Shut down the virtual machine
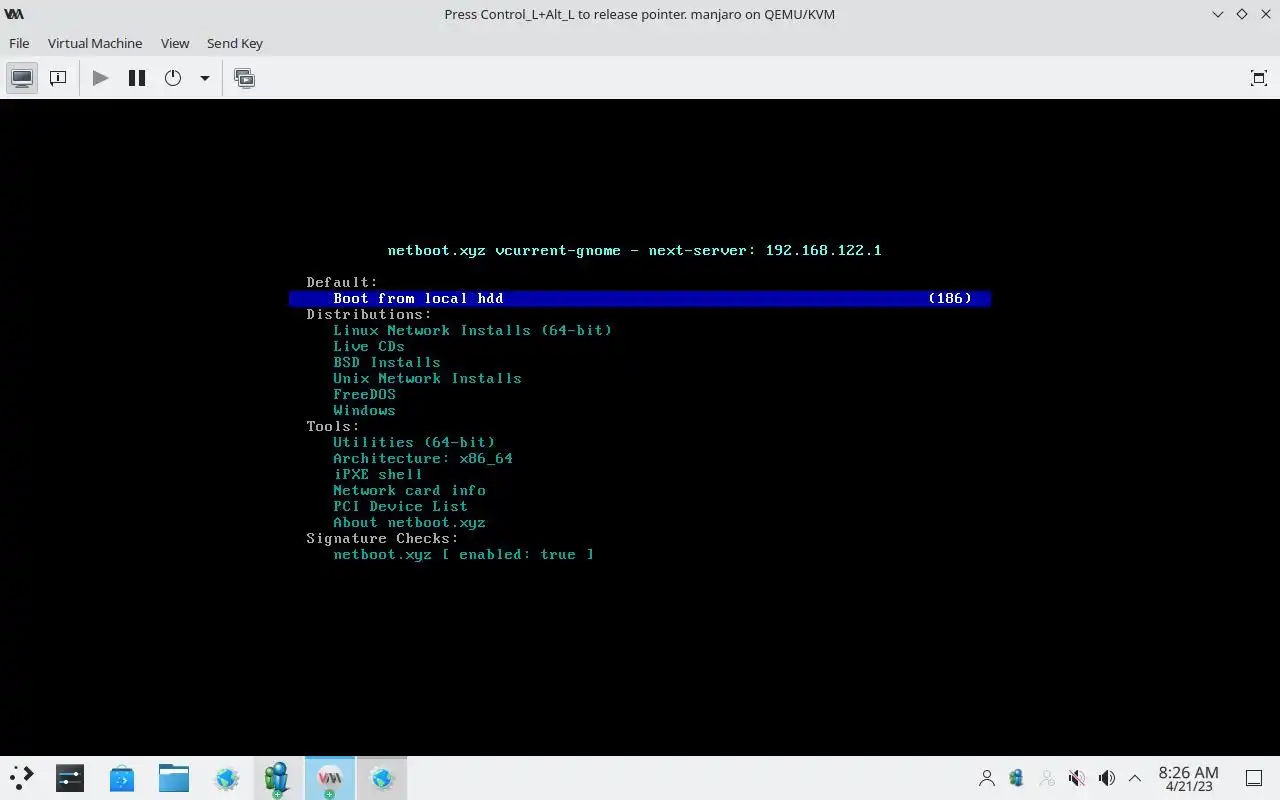 (173, 78)
